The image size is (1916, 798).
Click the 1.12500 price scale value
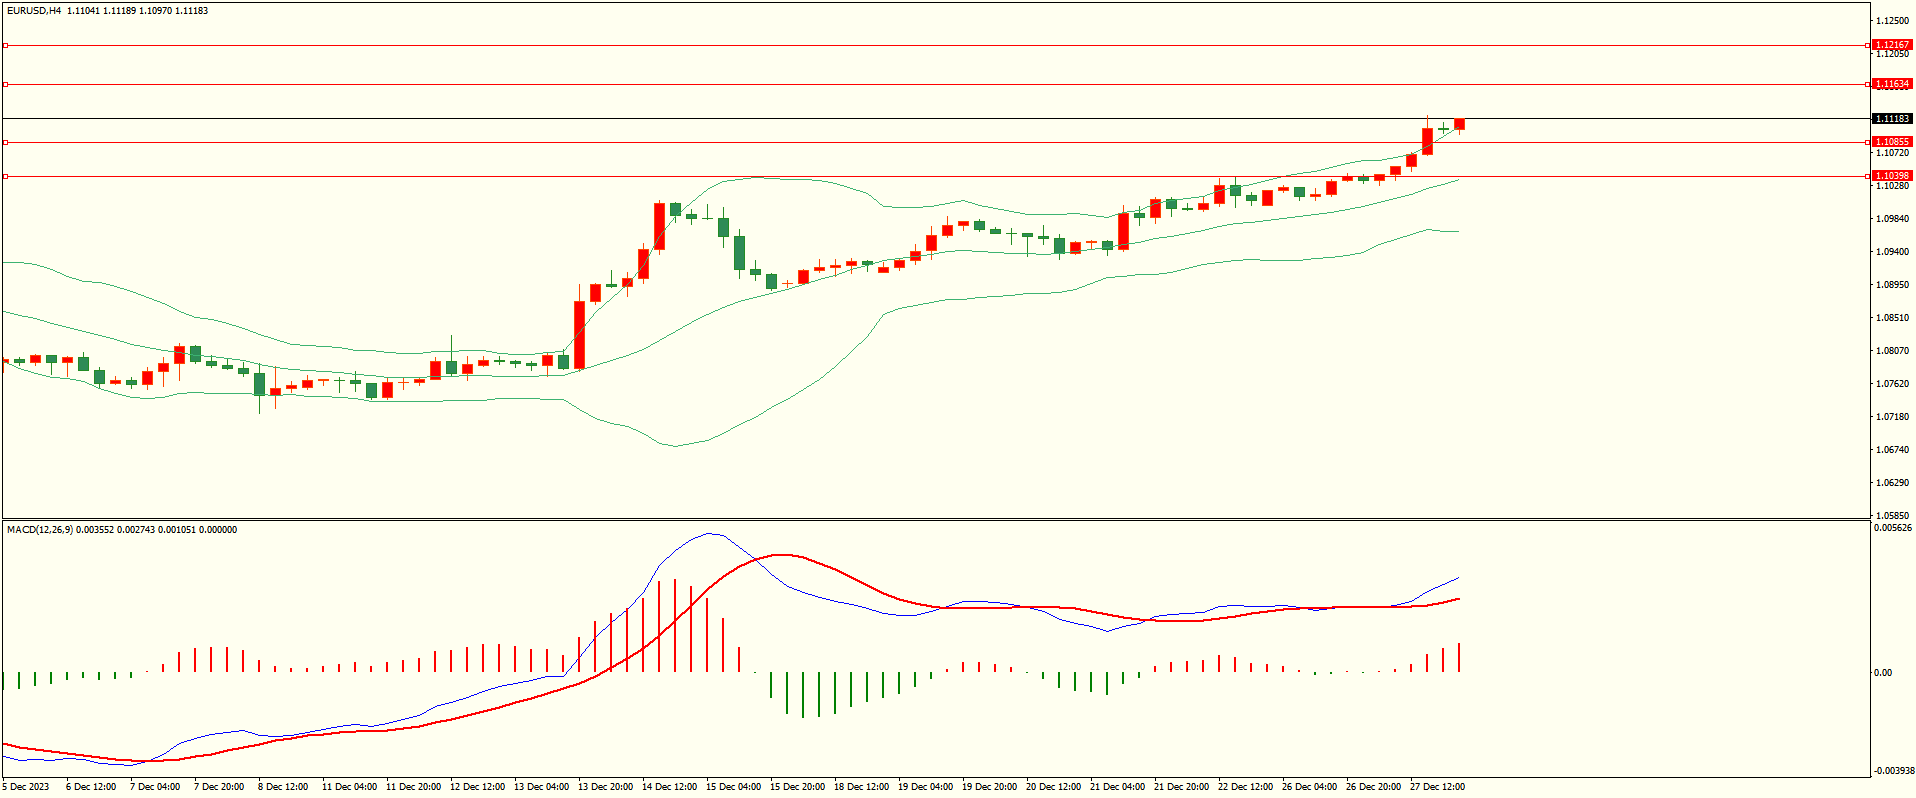pyautogui.click(x=1893, y=21)
